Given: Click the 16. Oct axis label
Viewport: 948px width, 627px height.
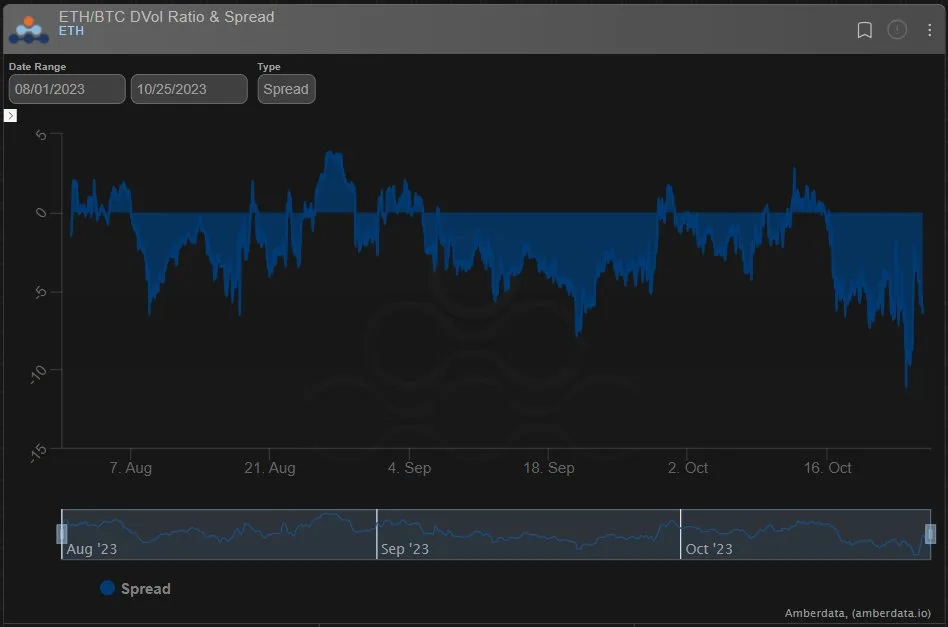Looking at the screenshot, I should [827, 468].
